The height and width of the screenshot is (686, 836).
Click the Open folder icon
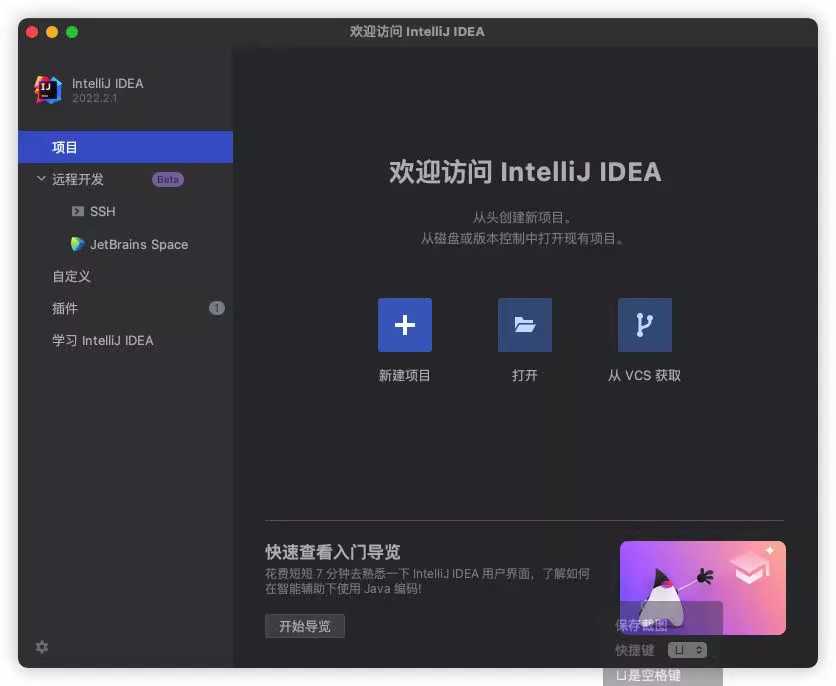pos(525,325)
